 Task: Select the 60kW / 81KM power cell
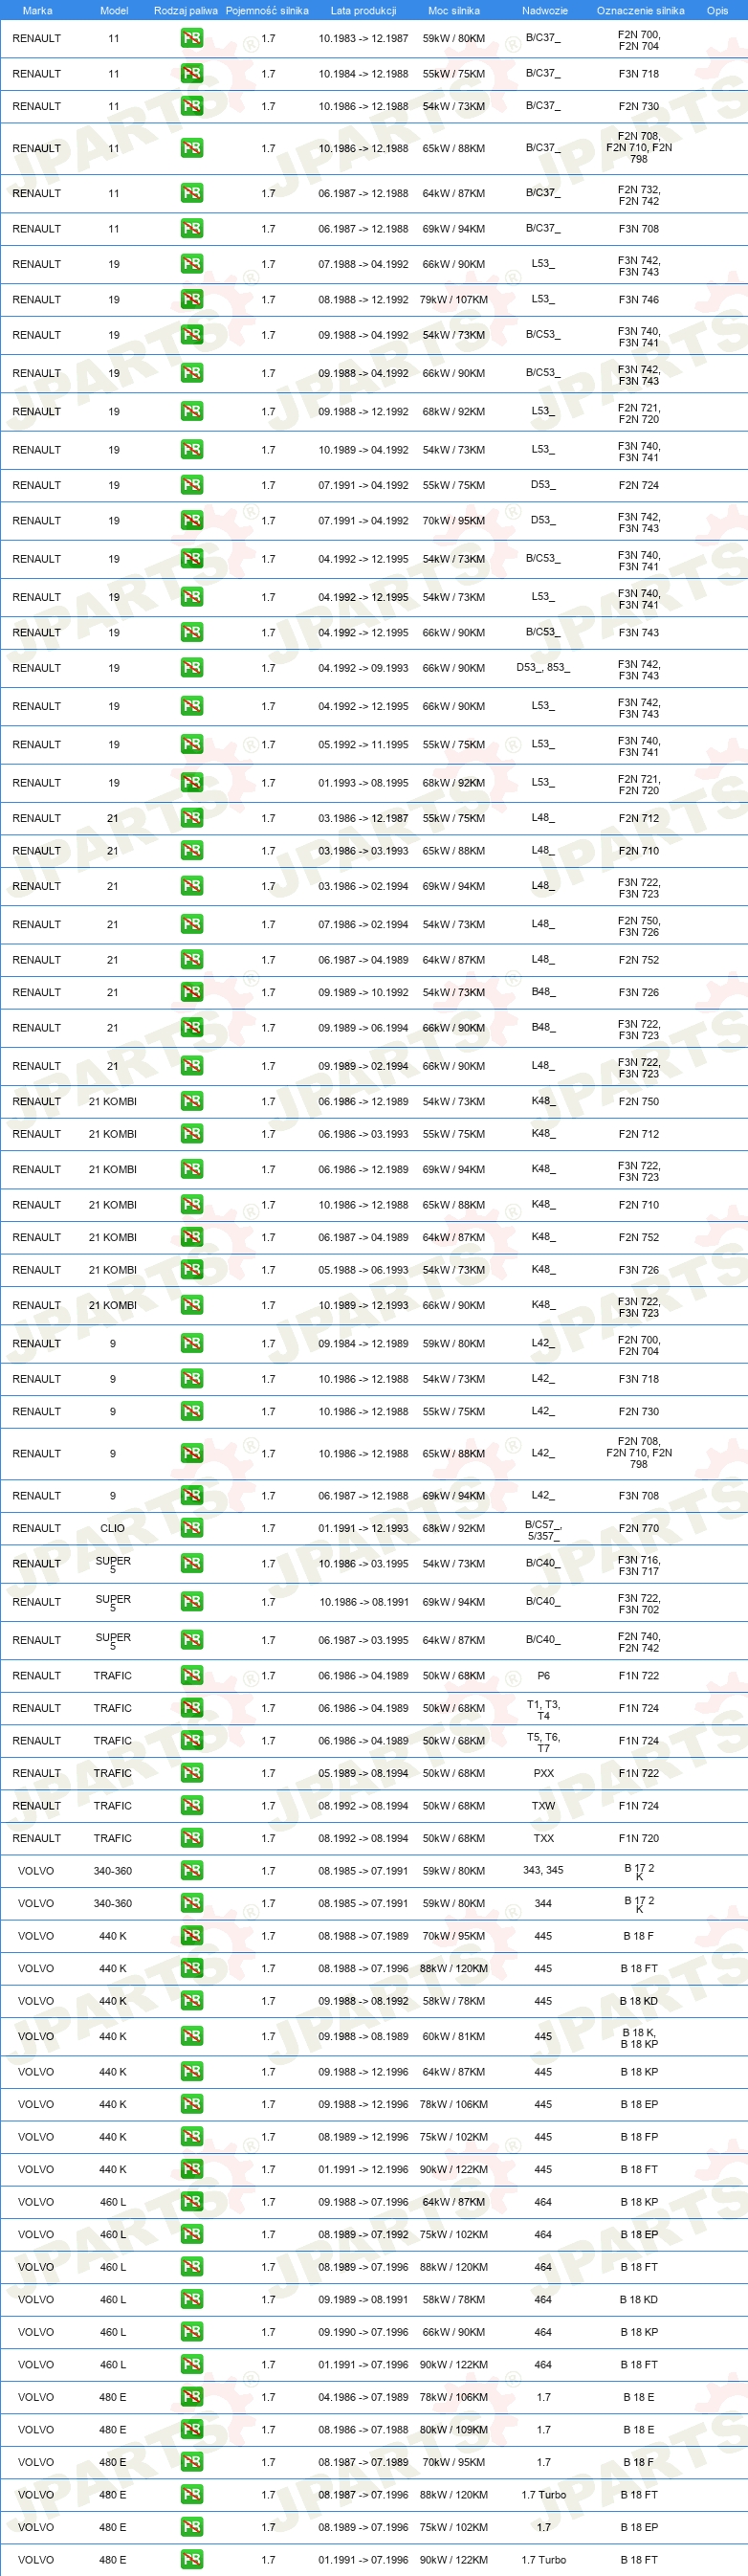[x=454, y=2037]
